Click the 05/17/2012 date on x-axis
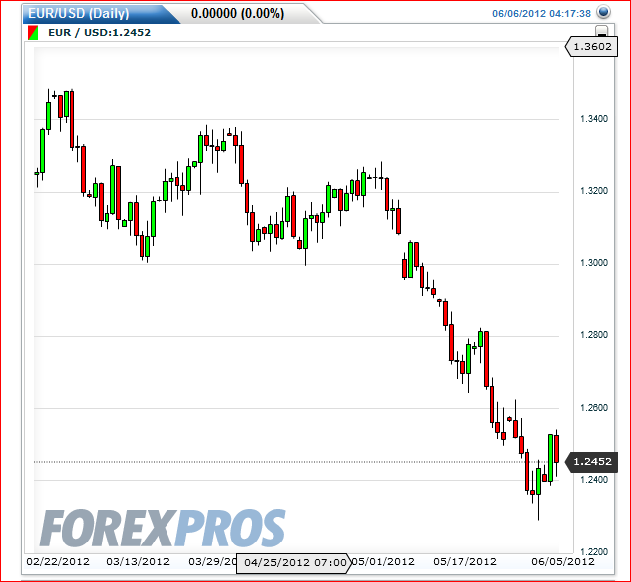 pos(465,561)
